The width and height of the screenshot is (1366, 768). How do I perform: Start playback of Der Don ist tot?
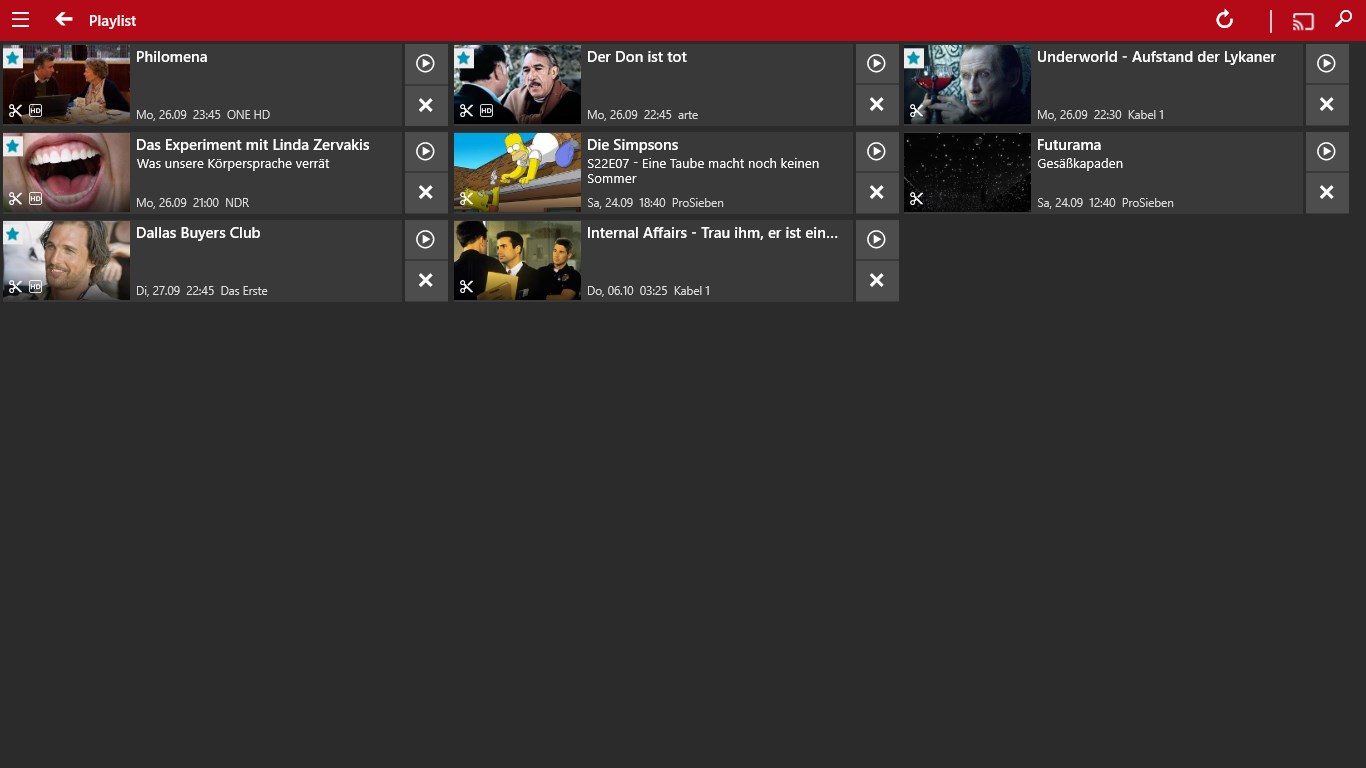[877, 63]
